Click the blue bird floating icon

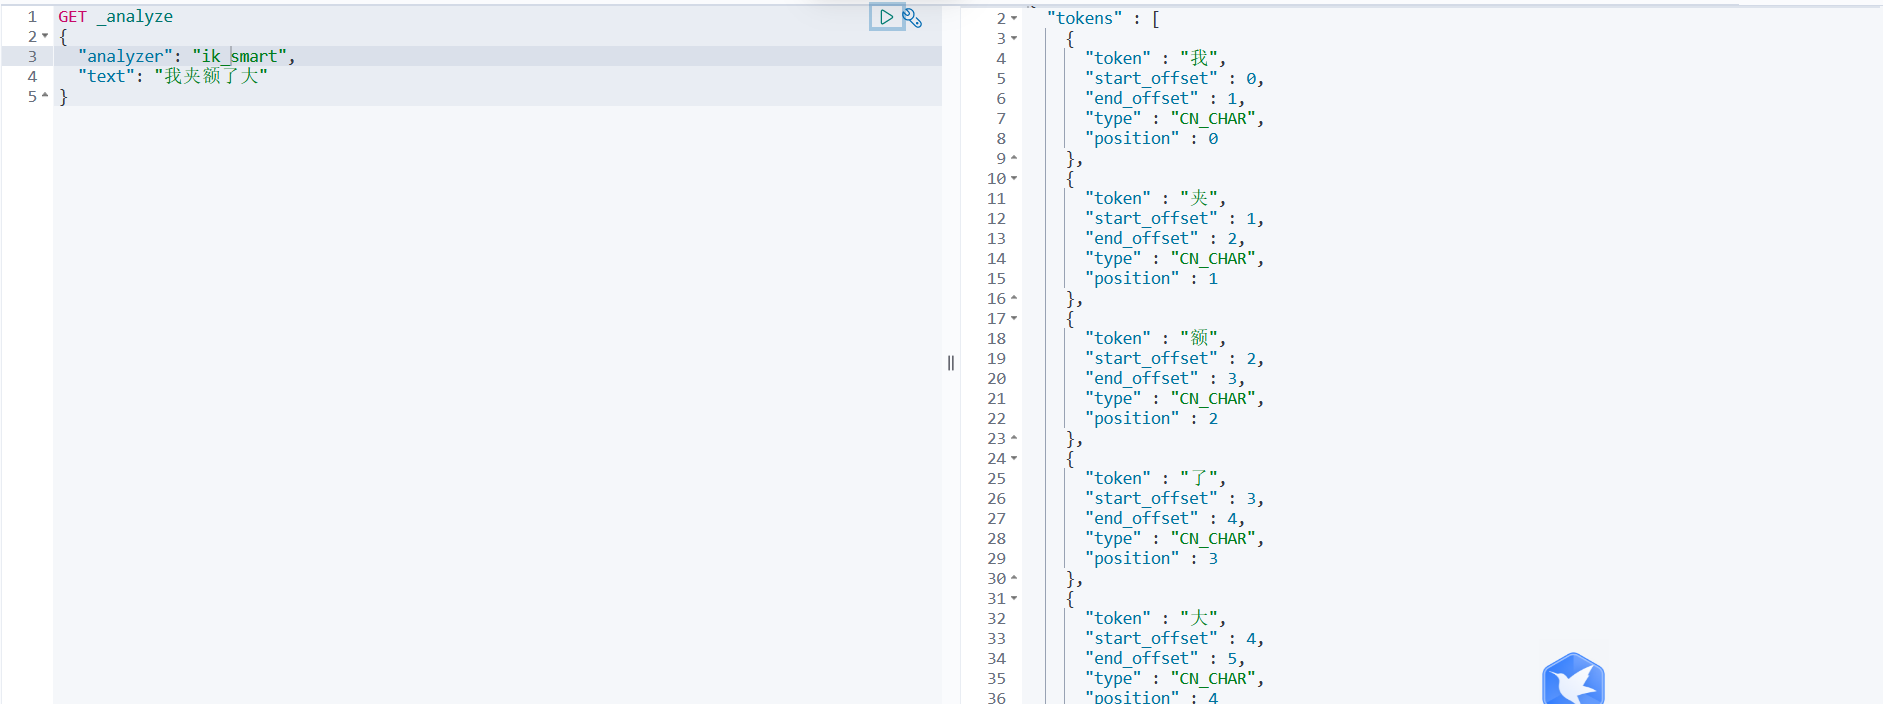click(1573, 680)
